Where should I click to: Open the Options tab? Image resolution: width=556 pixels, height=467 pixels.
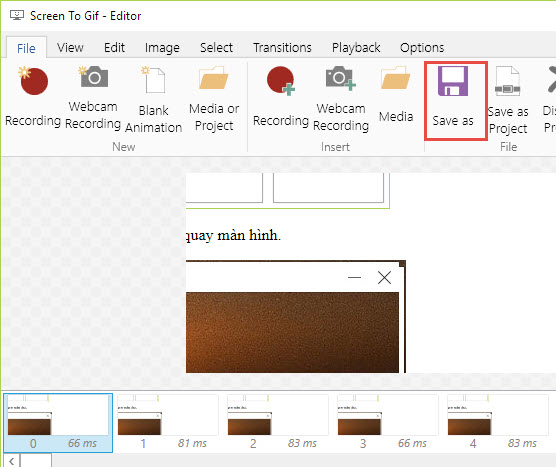pos(422,48)
